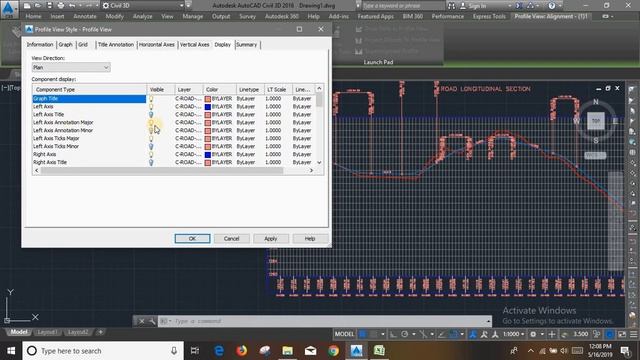Switch to the Information tab

(x=40, y=44)
